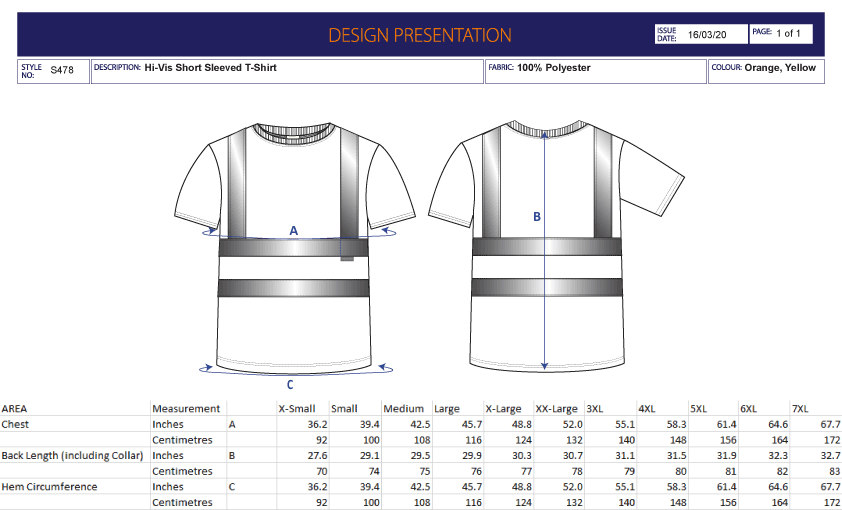The width and height of the screenshot is (842, 510).
Task: Click the 6XL size header
Action: (749, 409)
